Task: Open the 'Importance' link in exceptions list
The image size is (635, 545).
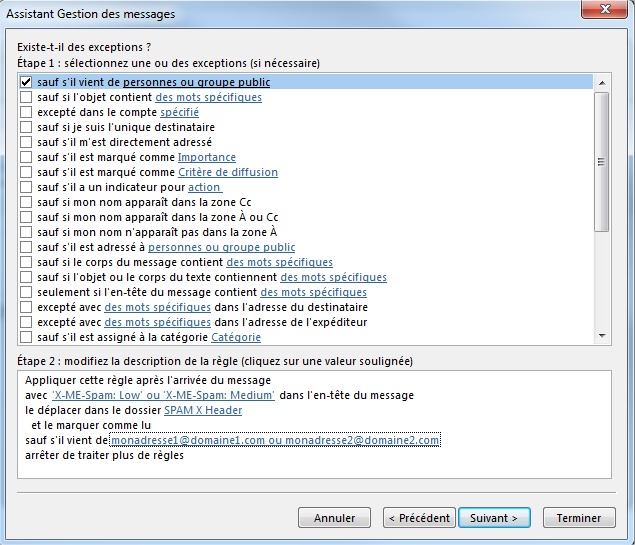Action: point(206,157)
